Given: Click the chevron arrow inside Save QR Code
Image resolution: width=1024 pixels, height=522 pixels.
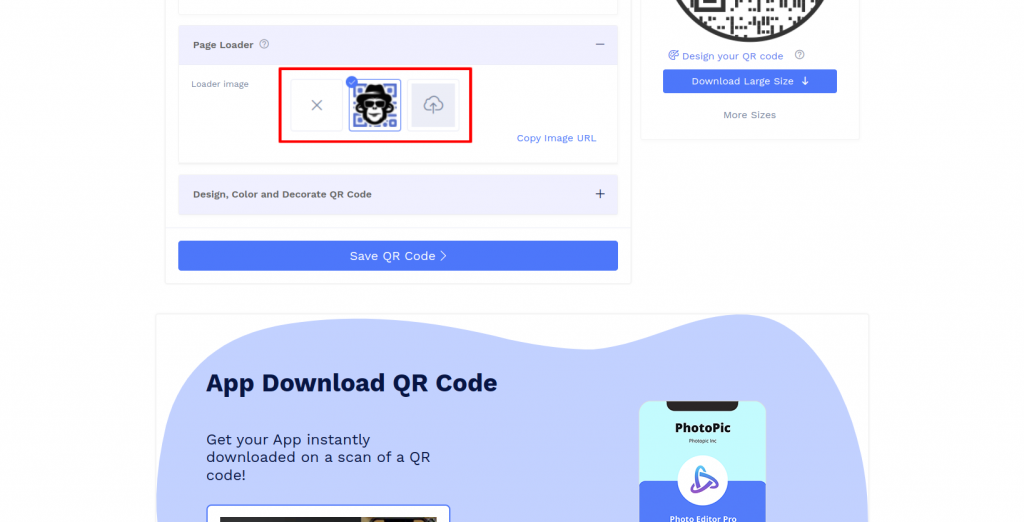Looking at the screenshot, I should coord(443,255).
